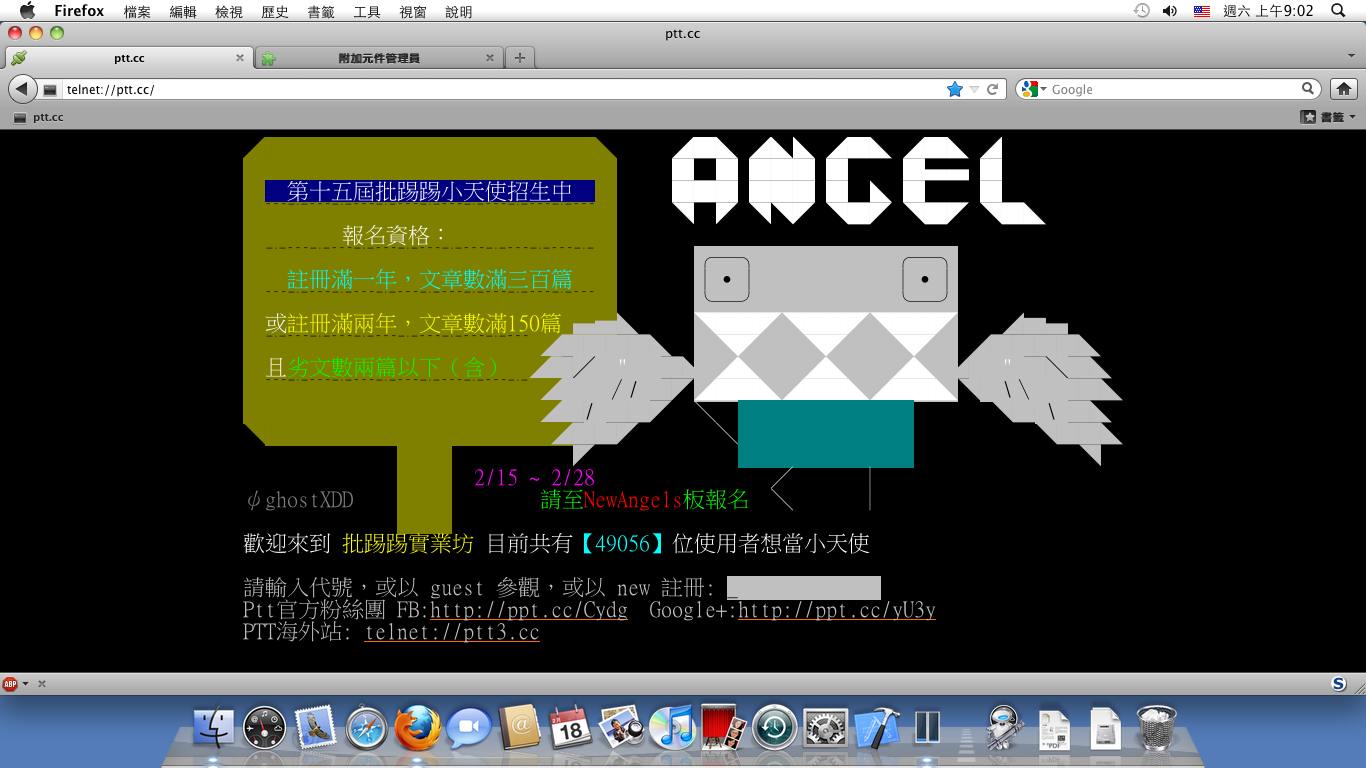Launch Photo Booth from the Dock
The width and height of the screenshot is (1366, 768).
pyautogui.click(x=724, y=727)
